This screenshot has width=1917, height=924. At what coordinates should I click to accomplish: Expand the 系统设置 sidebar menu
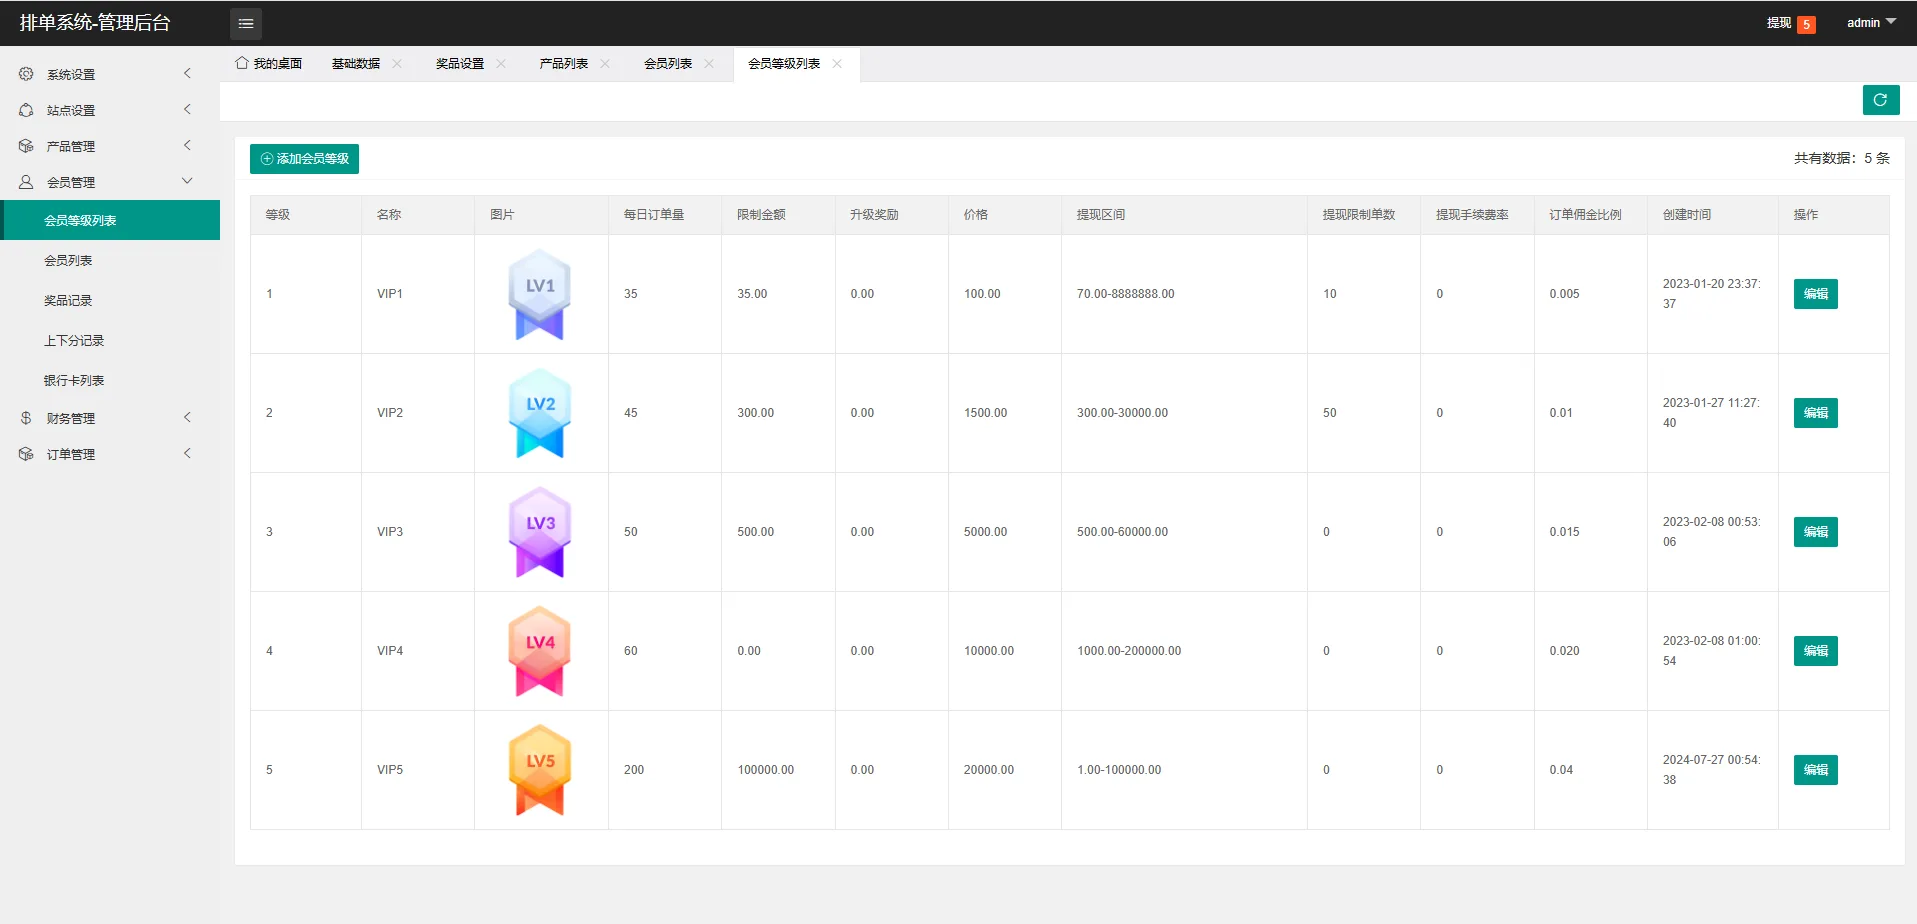[105, 74]
